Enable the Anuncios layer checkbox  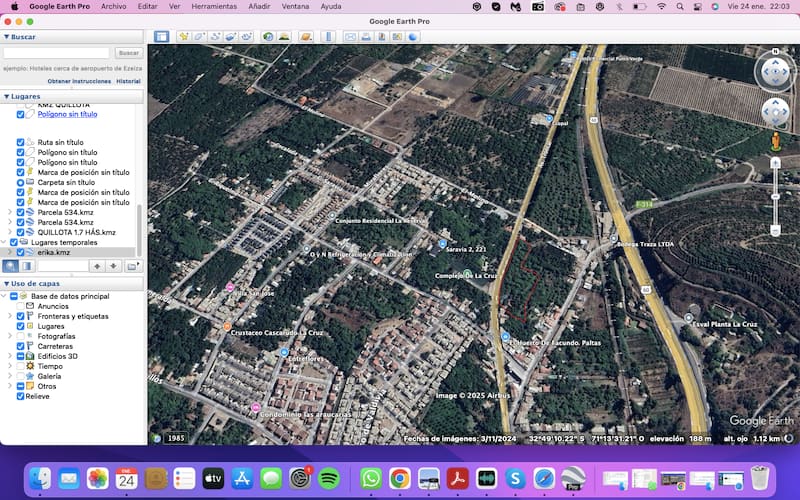coord(20,306)
